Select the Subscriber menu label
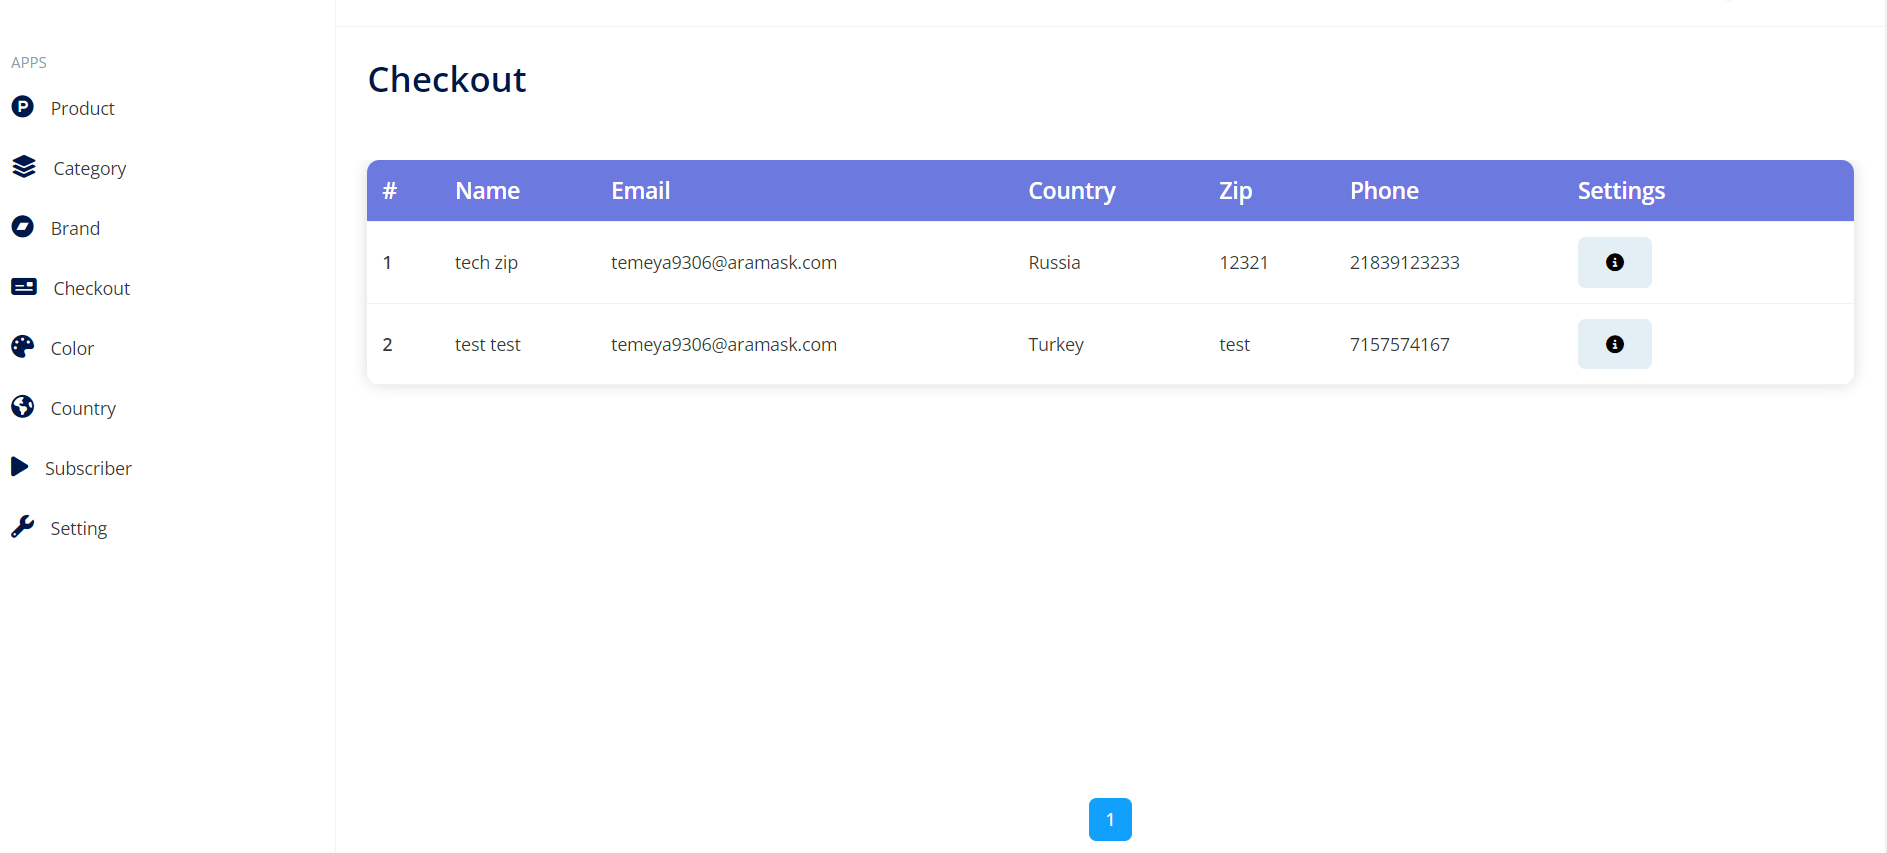The height and width of the screenshot is (853, 1887). [88, 468]
